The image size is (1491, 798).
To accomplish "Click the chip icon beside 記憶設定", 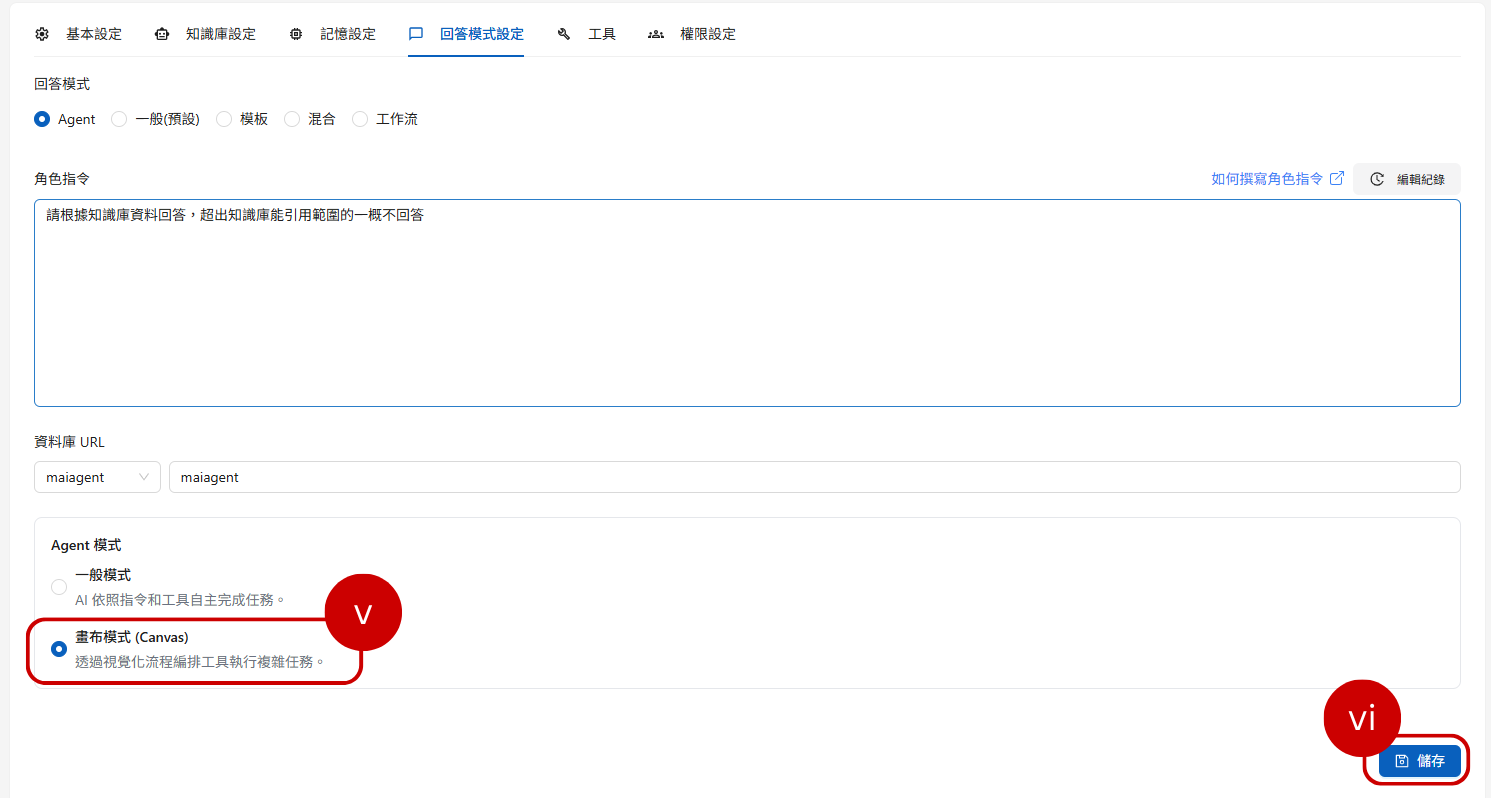I will pyautogui.click(x=296, y=34).
